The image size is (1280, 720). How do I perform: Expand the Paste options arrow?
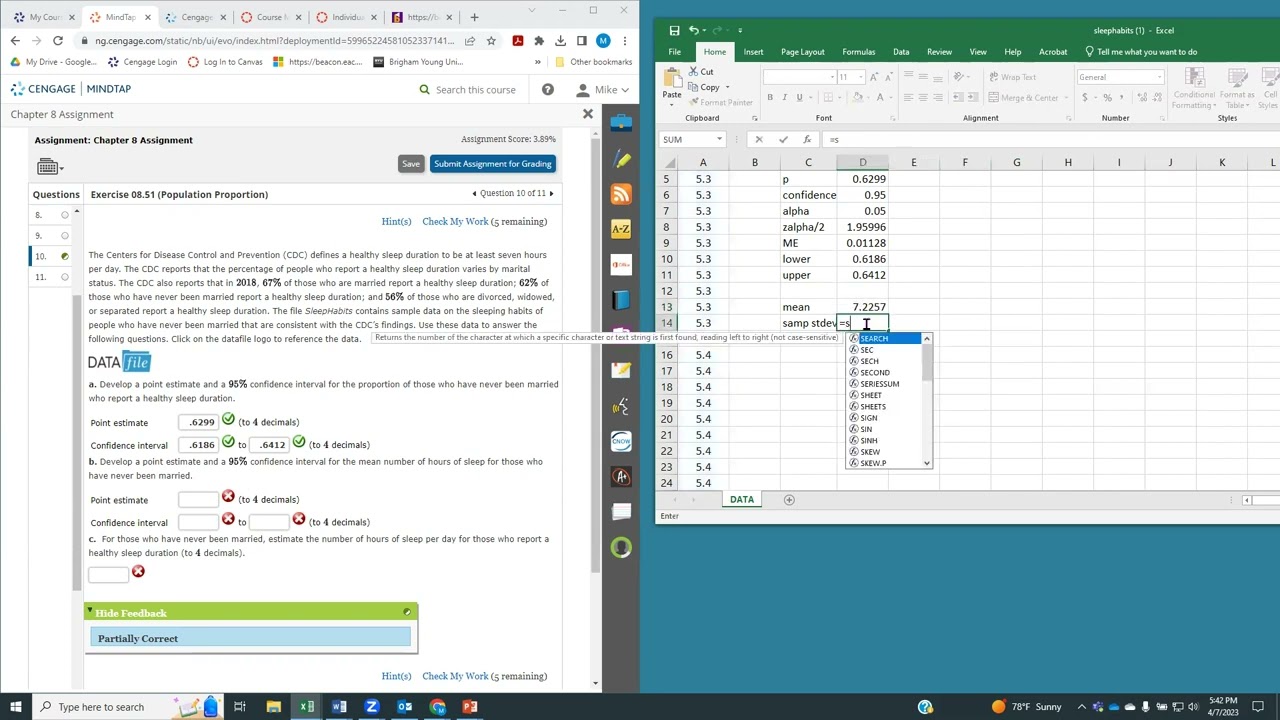pyautogui.click(x=672, y=103)
